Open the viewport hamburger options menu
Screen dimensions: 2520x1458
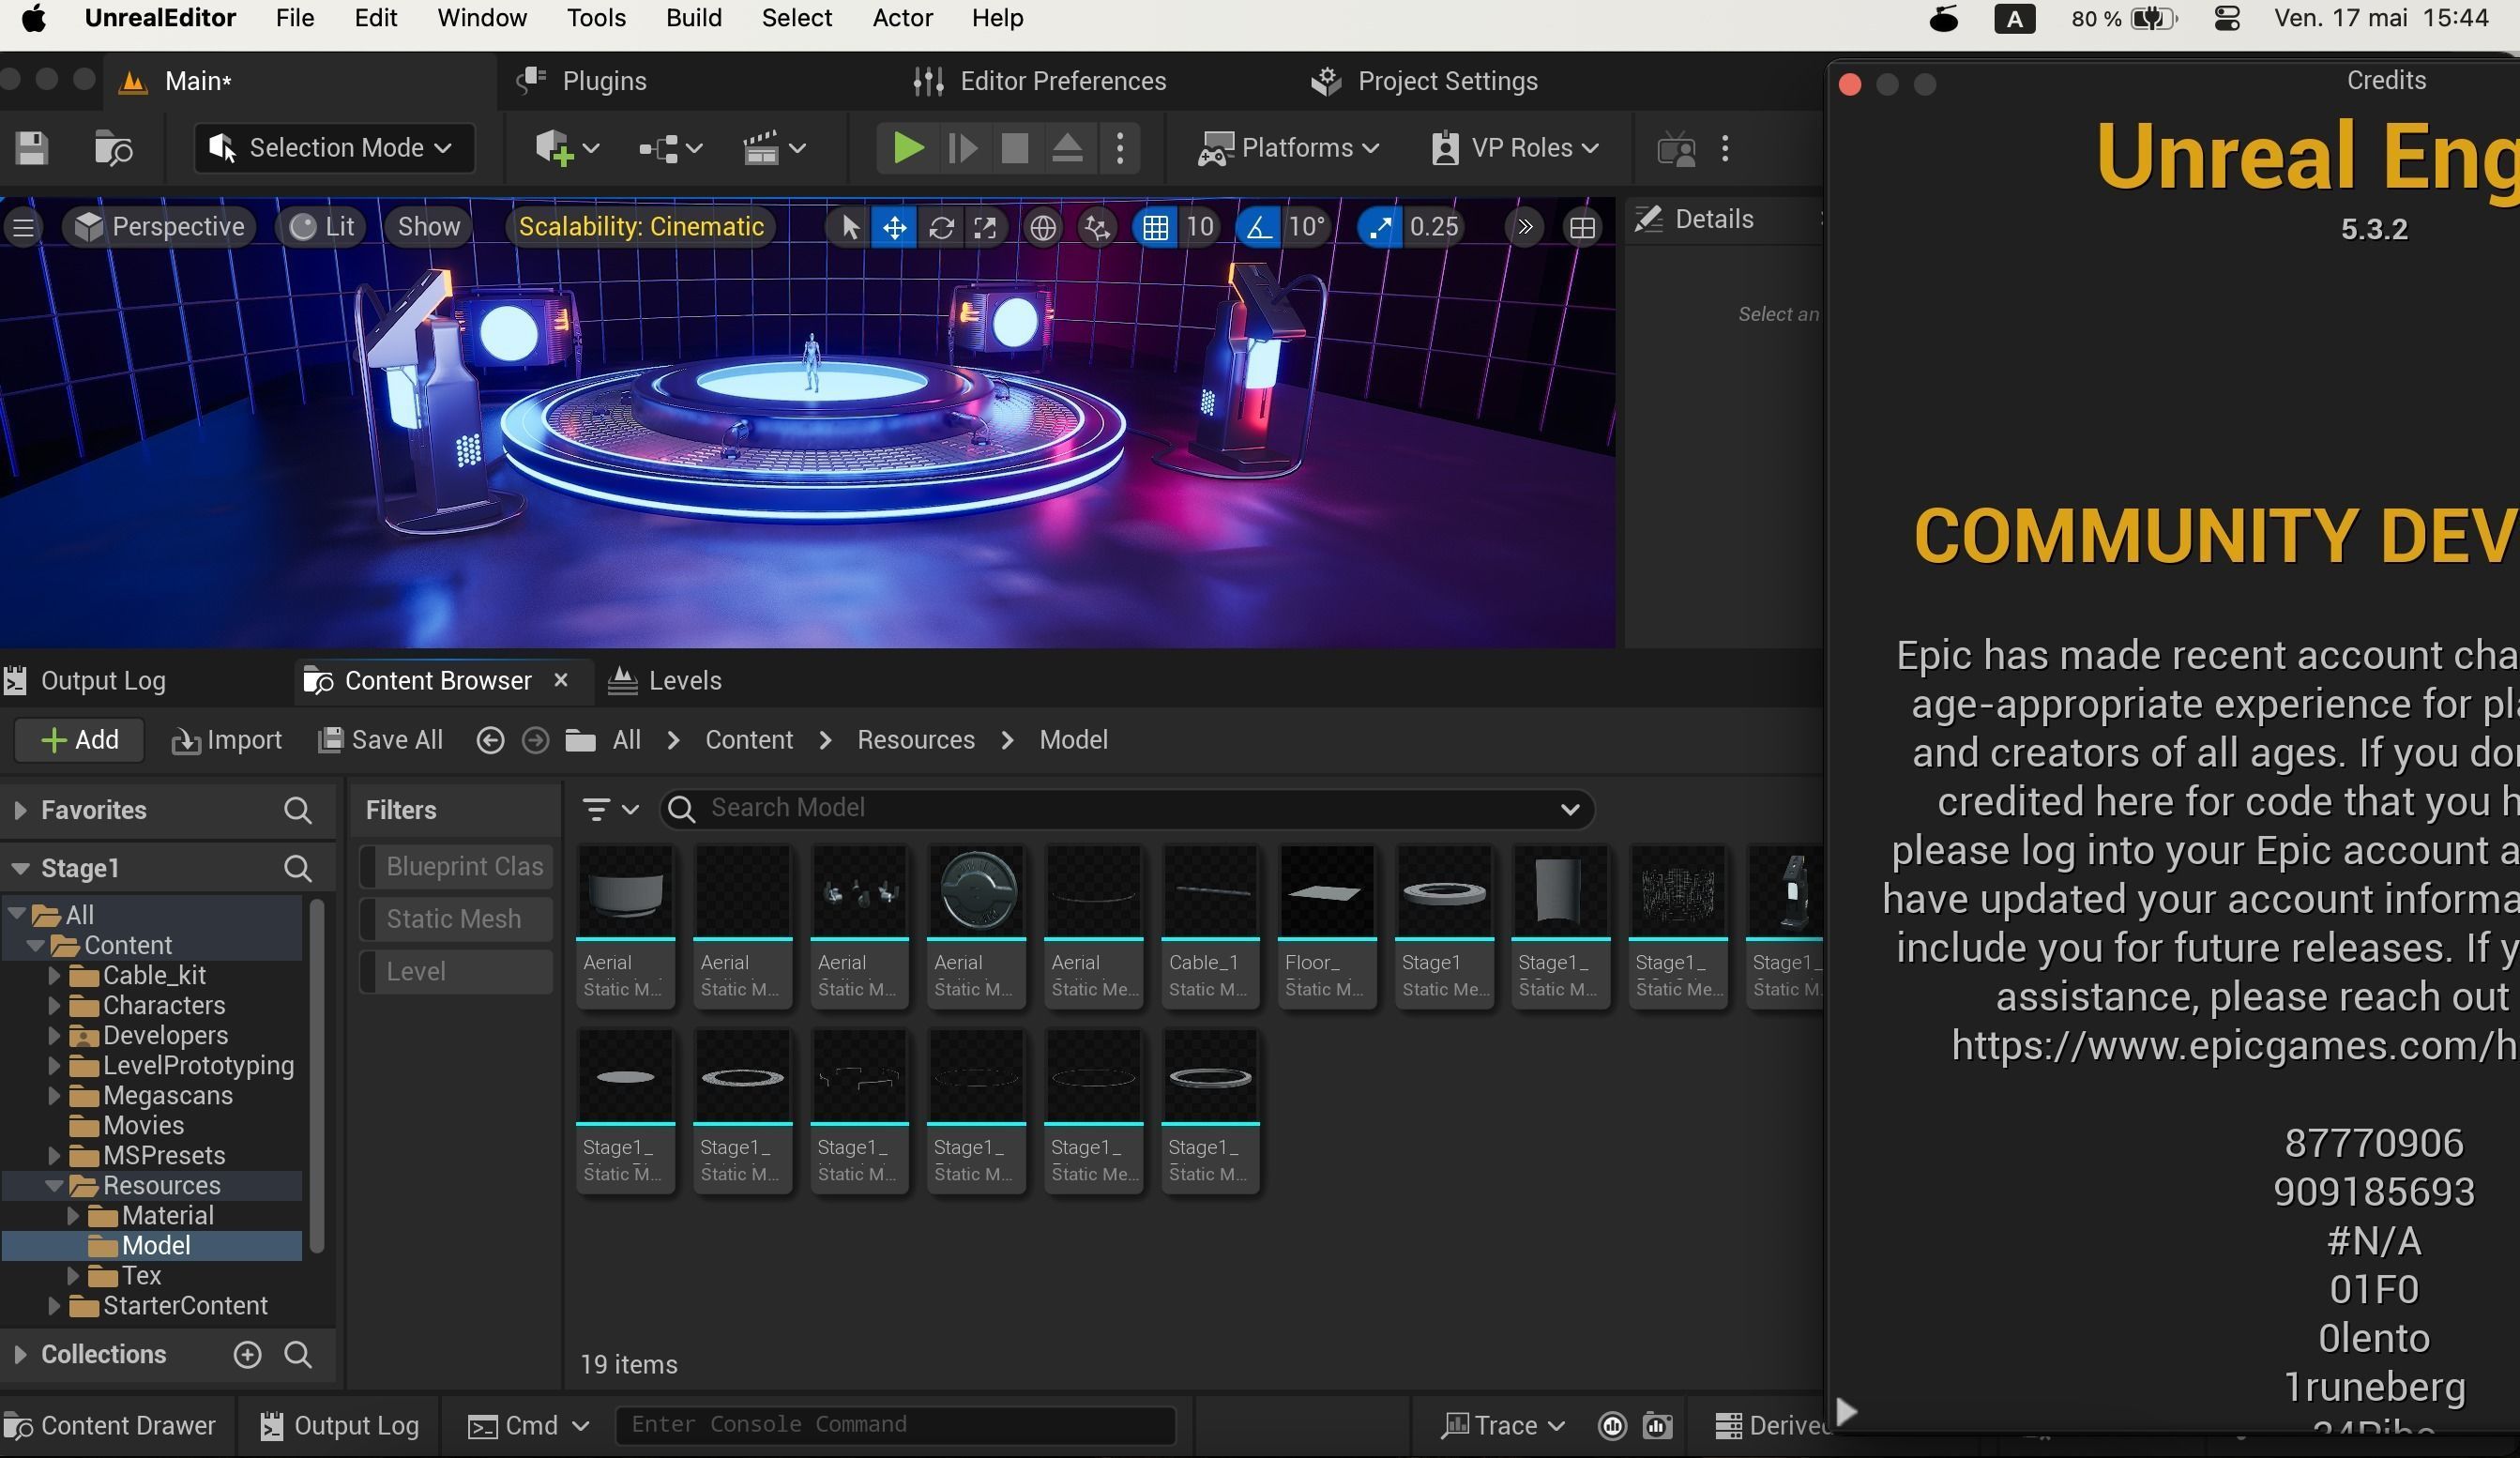(24, 227)
